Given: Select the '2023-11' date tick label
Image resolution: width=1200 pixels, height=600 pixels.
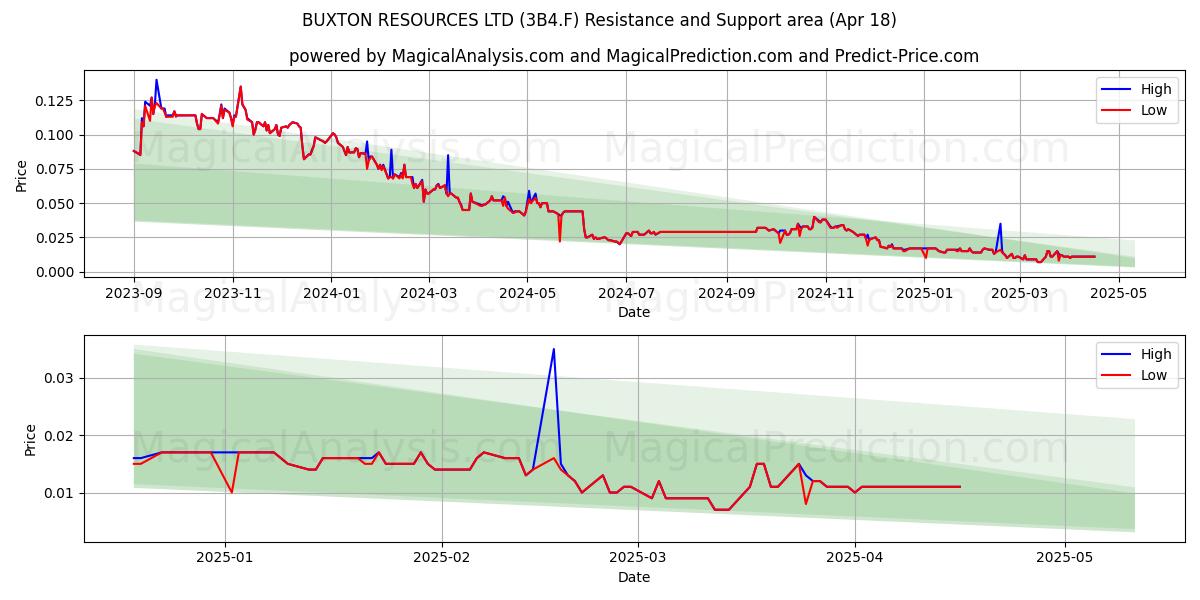Looking at the screenshot, I should (233, 293).
